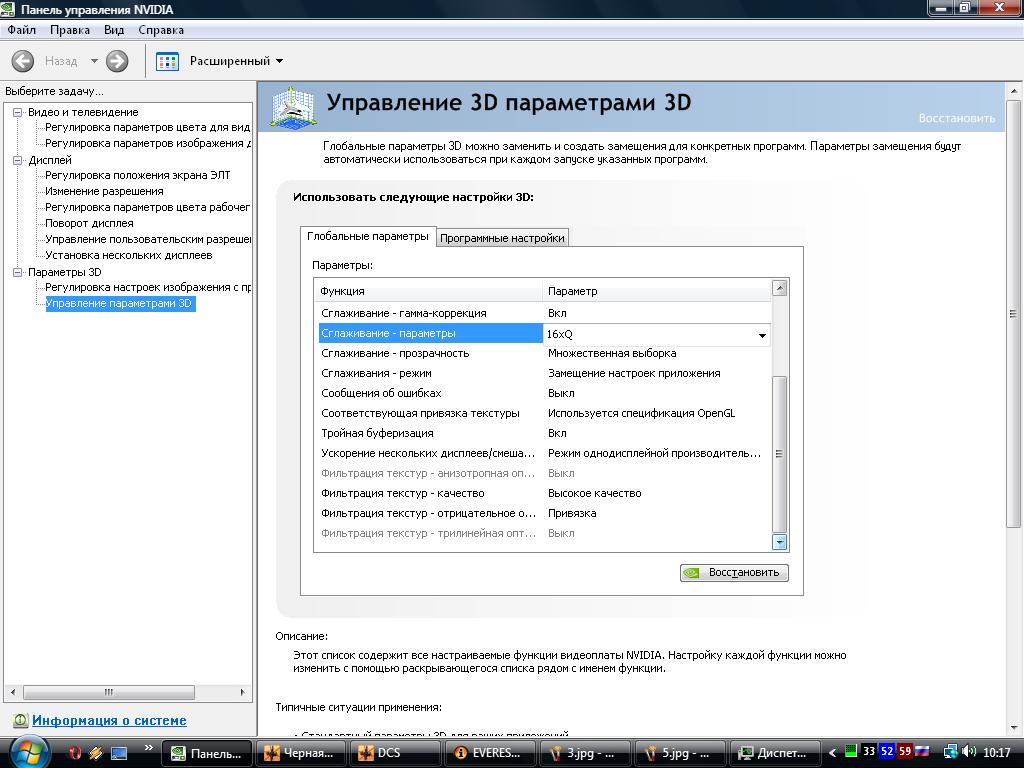Click the Back arrow button
The height and width of the screenshot is (768, 1024).
coord(23,61)
